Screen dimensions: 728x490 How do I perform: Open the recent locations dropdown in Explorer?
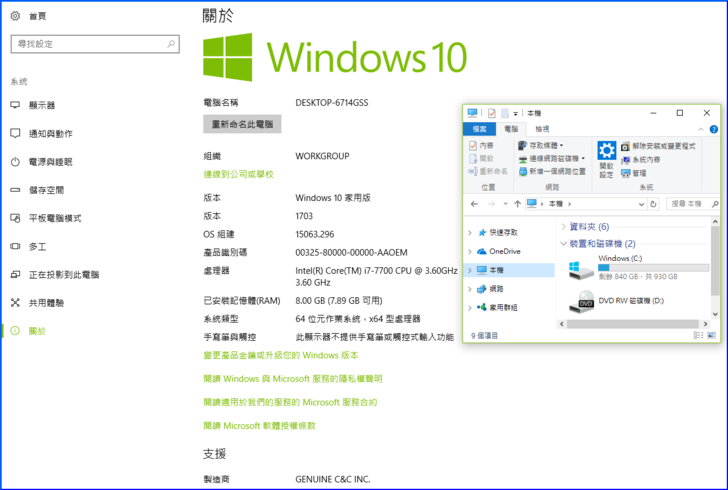[505, 204]
